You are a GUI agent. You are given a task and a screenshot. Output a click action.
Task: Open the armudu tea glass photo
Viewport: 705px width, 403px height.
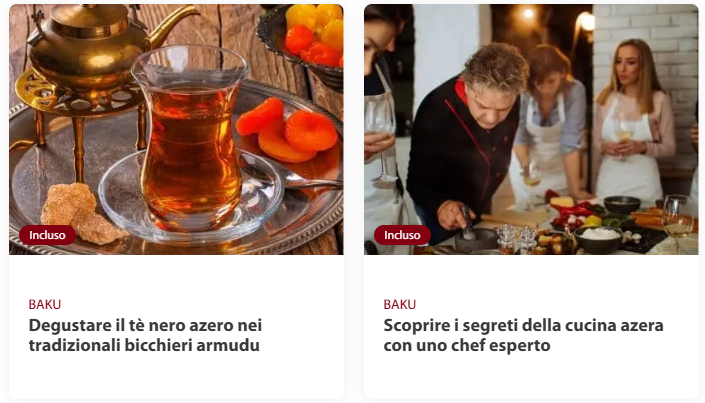pyautogui.click(x=176, y=130)
